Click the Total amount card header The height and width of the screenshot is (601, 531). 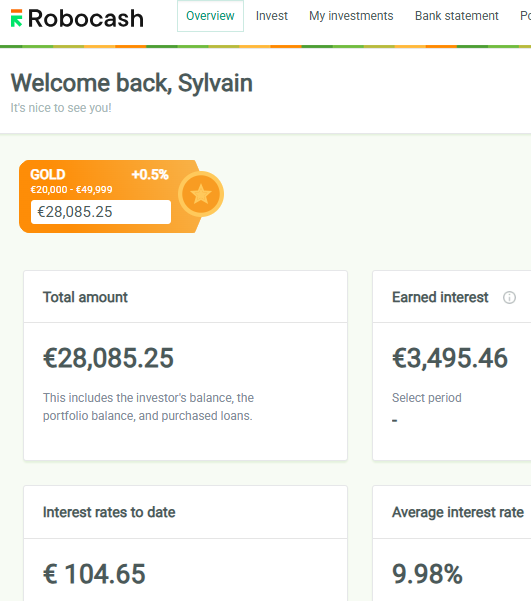click(x=186, y=297)
